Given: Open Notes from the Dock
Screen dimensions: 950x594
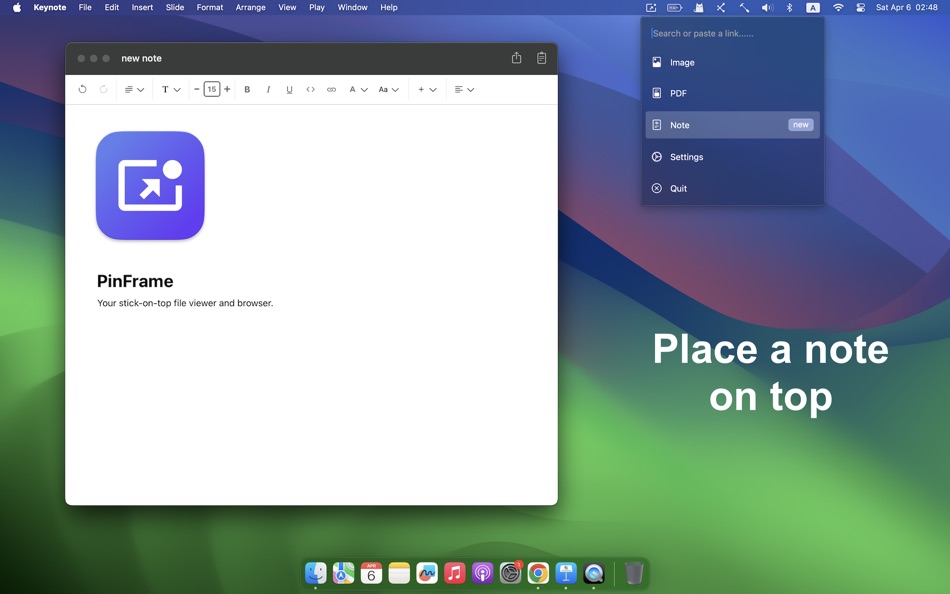Looking at the screenshot, I should click(x=399, y=573).
